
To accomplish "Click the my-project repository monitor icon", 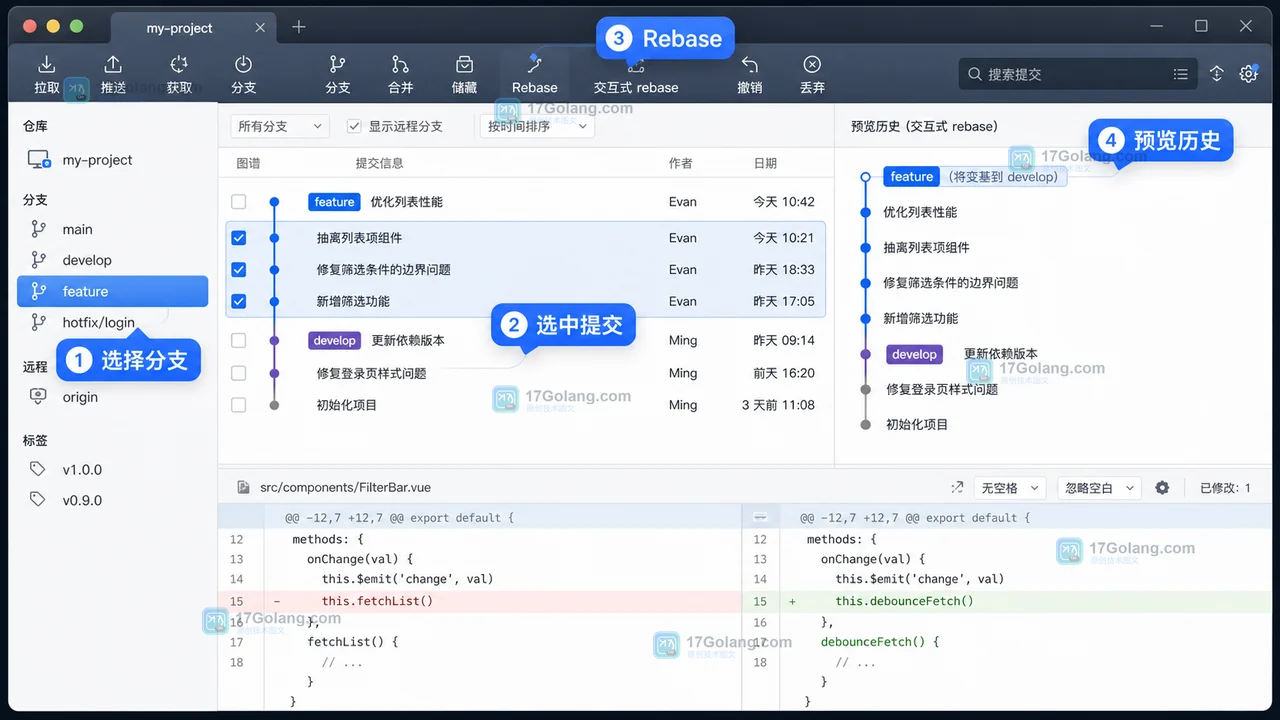I will coord(39,160).
